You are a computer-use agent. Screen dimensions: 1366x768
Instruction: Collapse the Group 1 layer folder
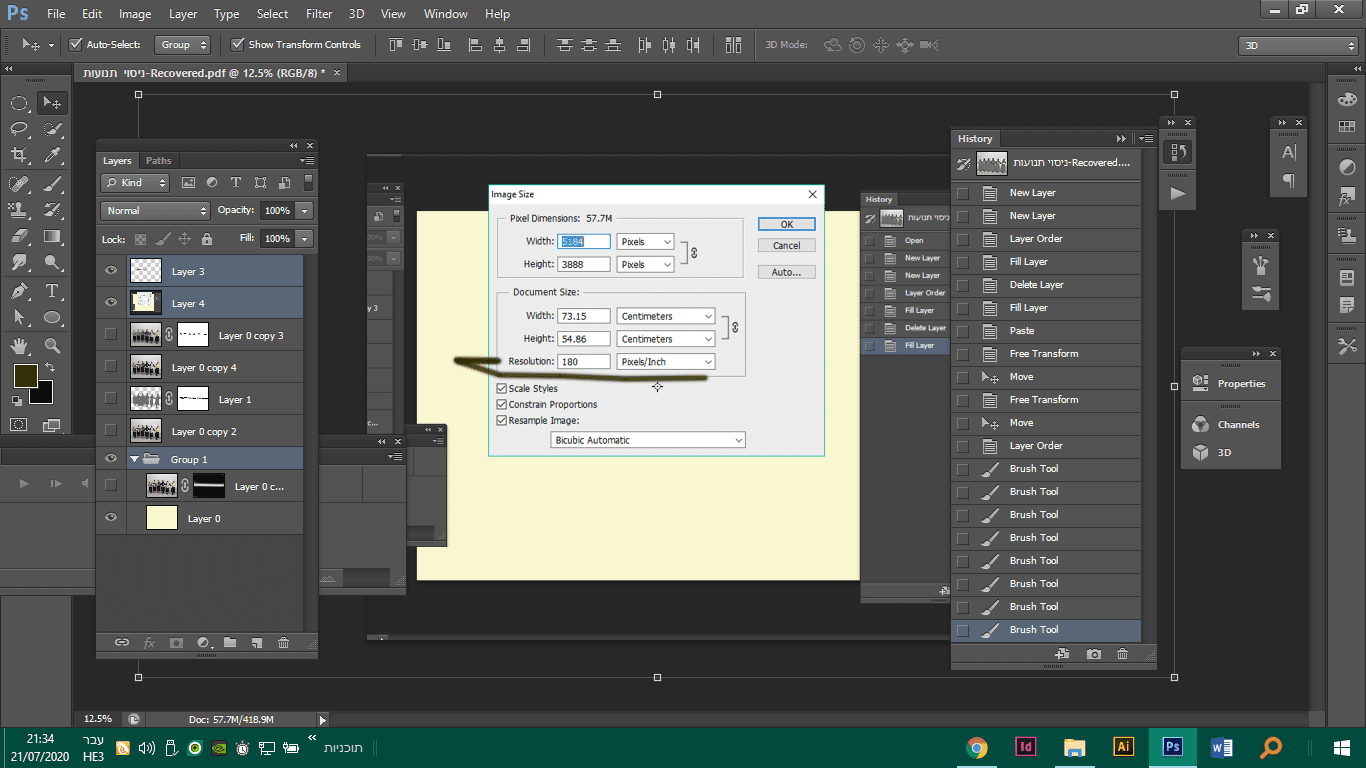tap(135, 459)
